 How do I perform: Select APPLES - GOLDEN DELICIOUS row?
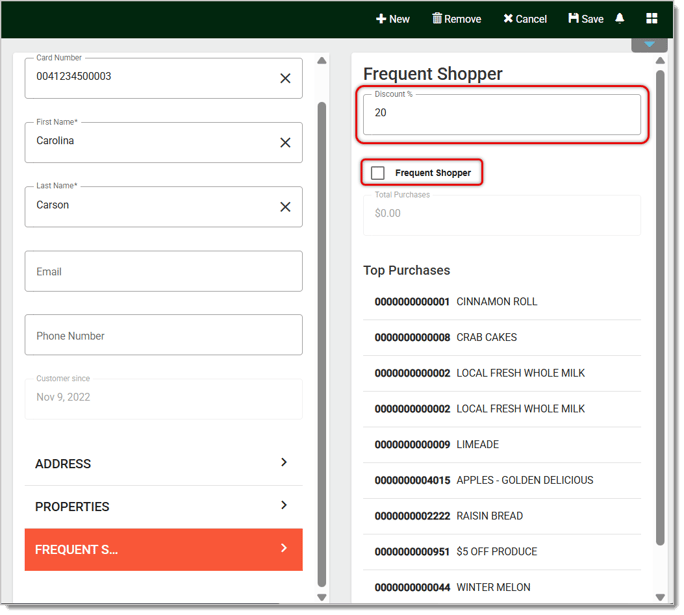coord(502,480)
